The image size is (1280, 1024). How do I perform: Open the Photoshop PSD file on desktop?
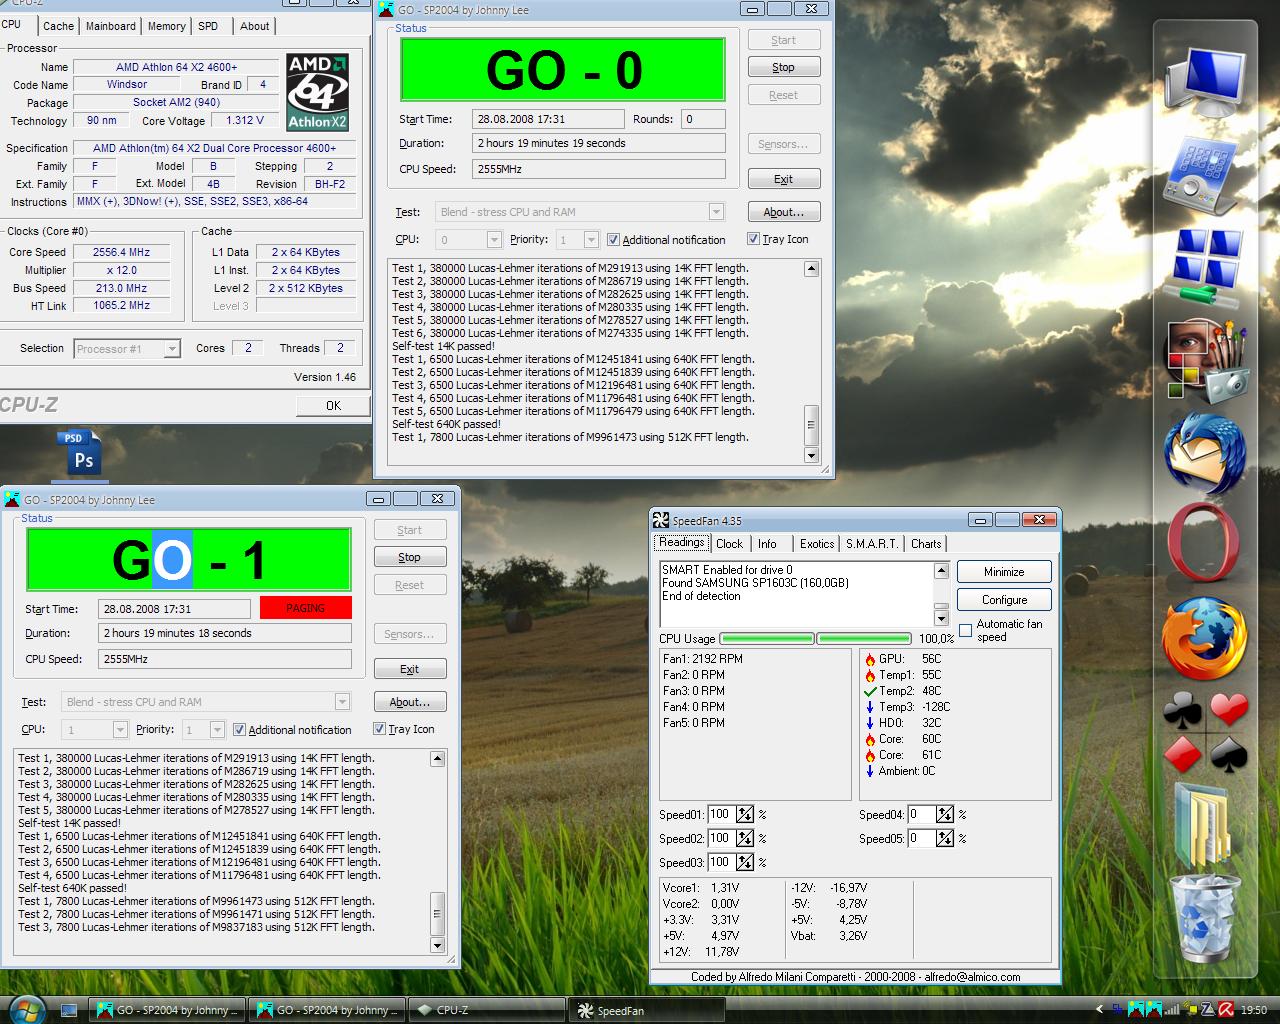pyautogui.click(x=79, y=453)
